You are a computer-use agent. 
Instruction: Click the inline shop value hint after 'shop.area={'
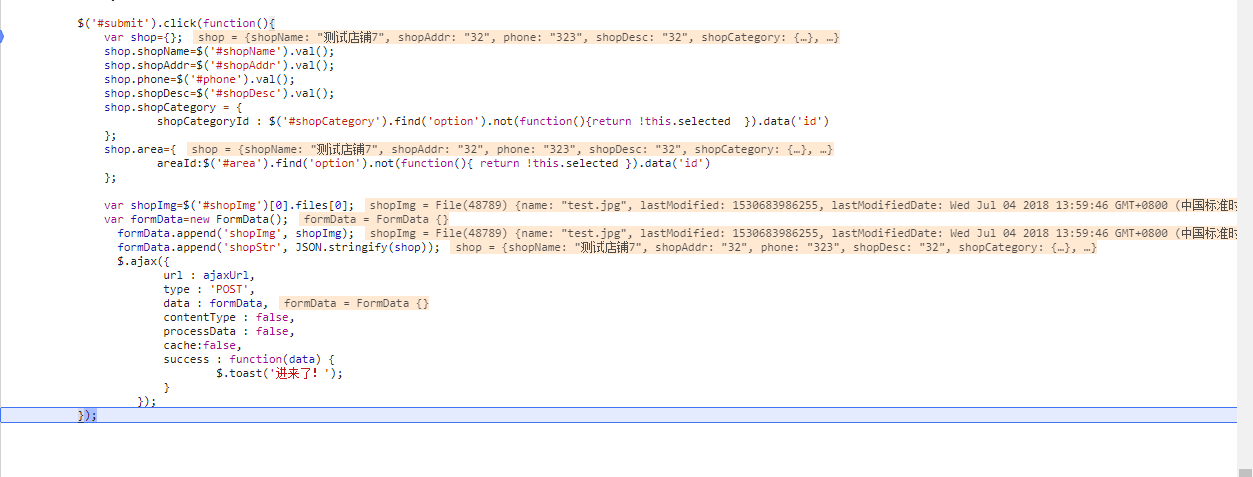[x=511, y=149]
